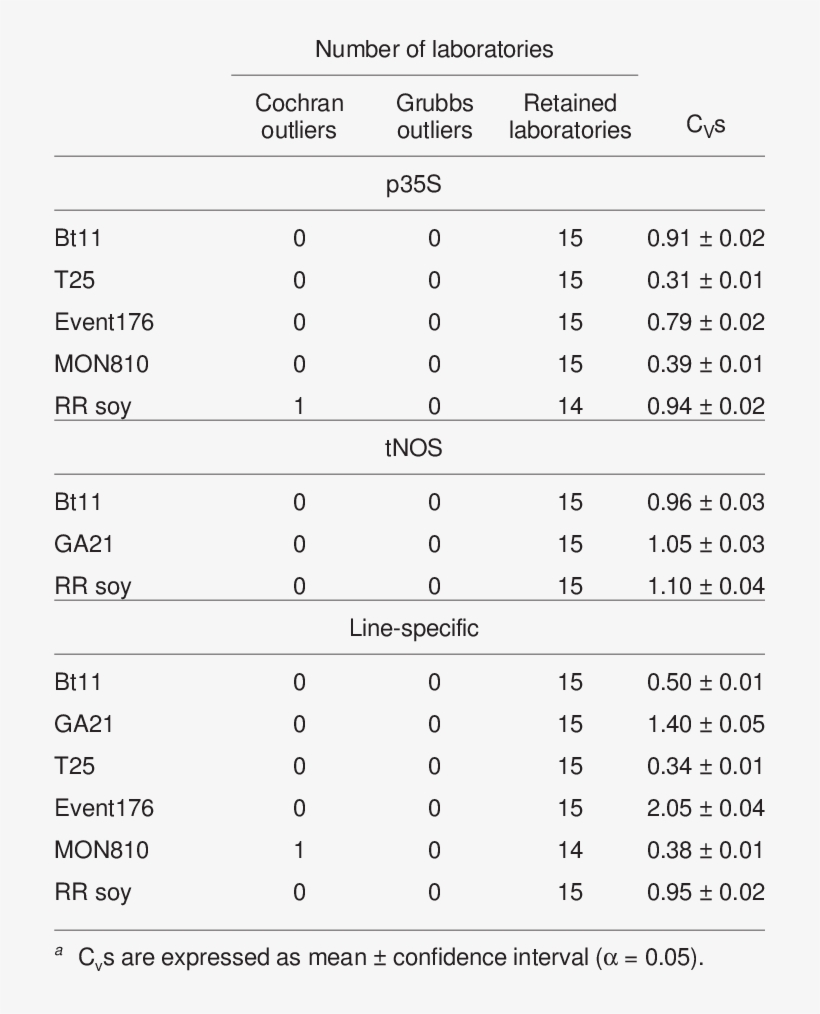Select the 'Retained laboratories' column header
The height and width of the screenshot is (1014, 820).
pyautogui.click(x=570, y=116)
